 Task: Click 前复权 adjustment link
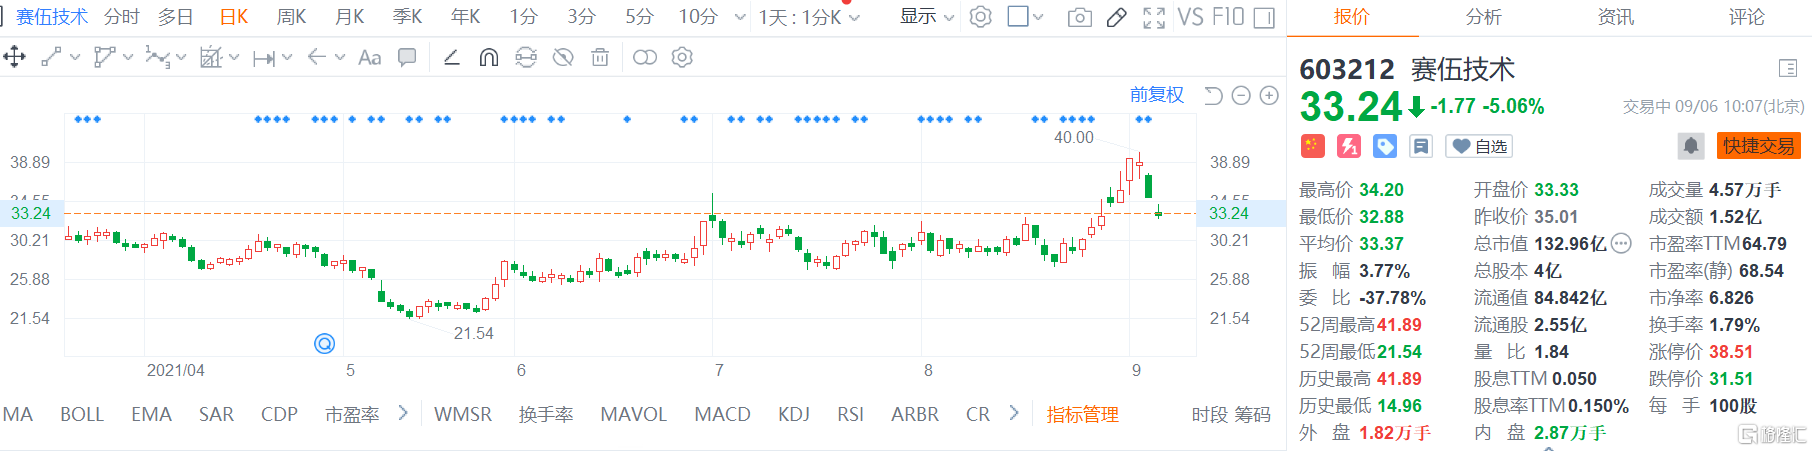(x=1157, y=95)
